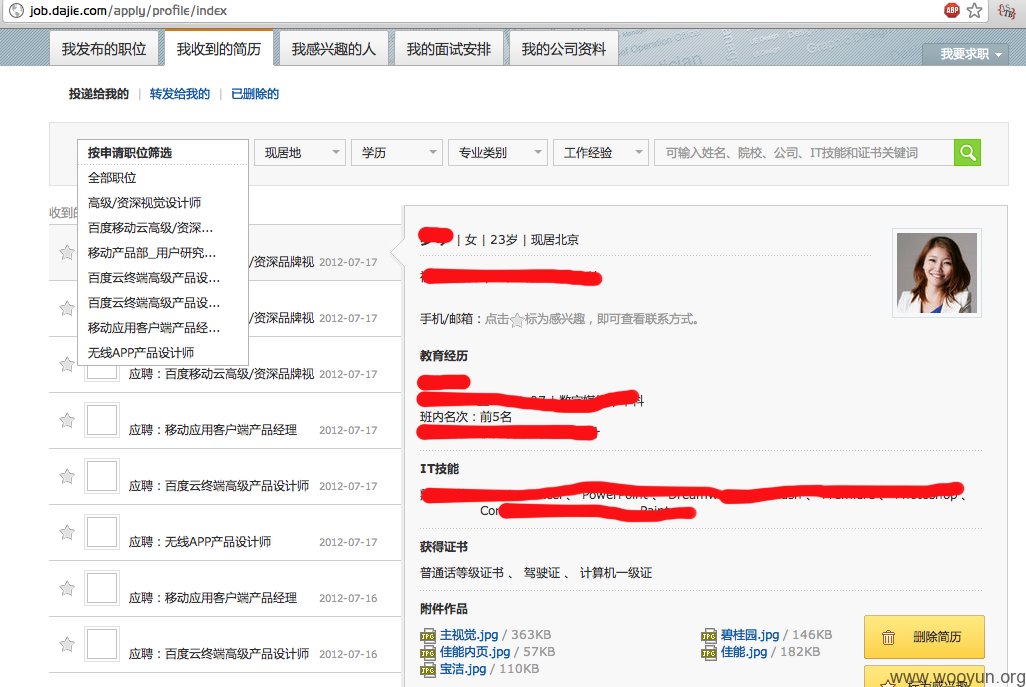Open the 碧桂园.jpg attachment
The image size is (1026, 687).
pyautogui.click(x=750, y=635)
